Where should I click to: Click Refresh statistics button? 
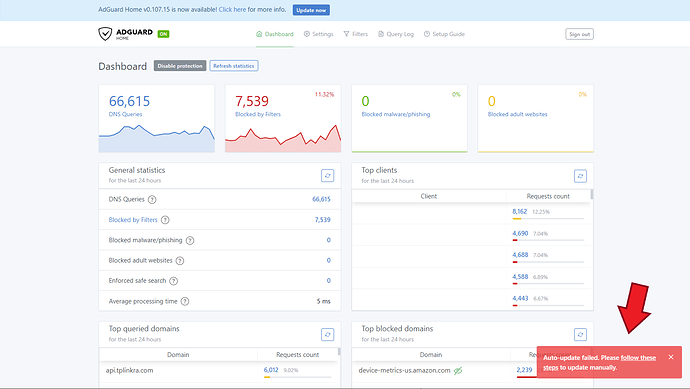tap(234, 66)
